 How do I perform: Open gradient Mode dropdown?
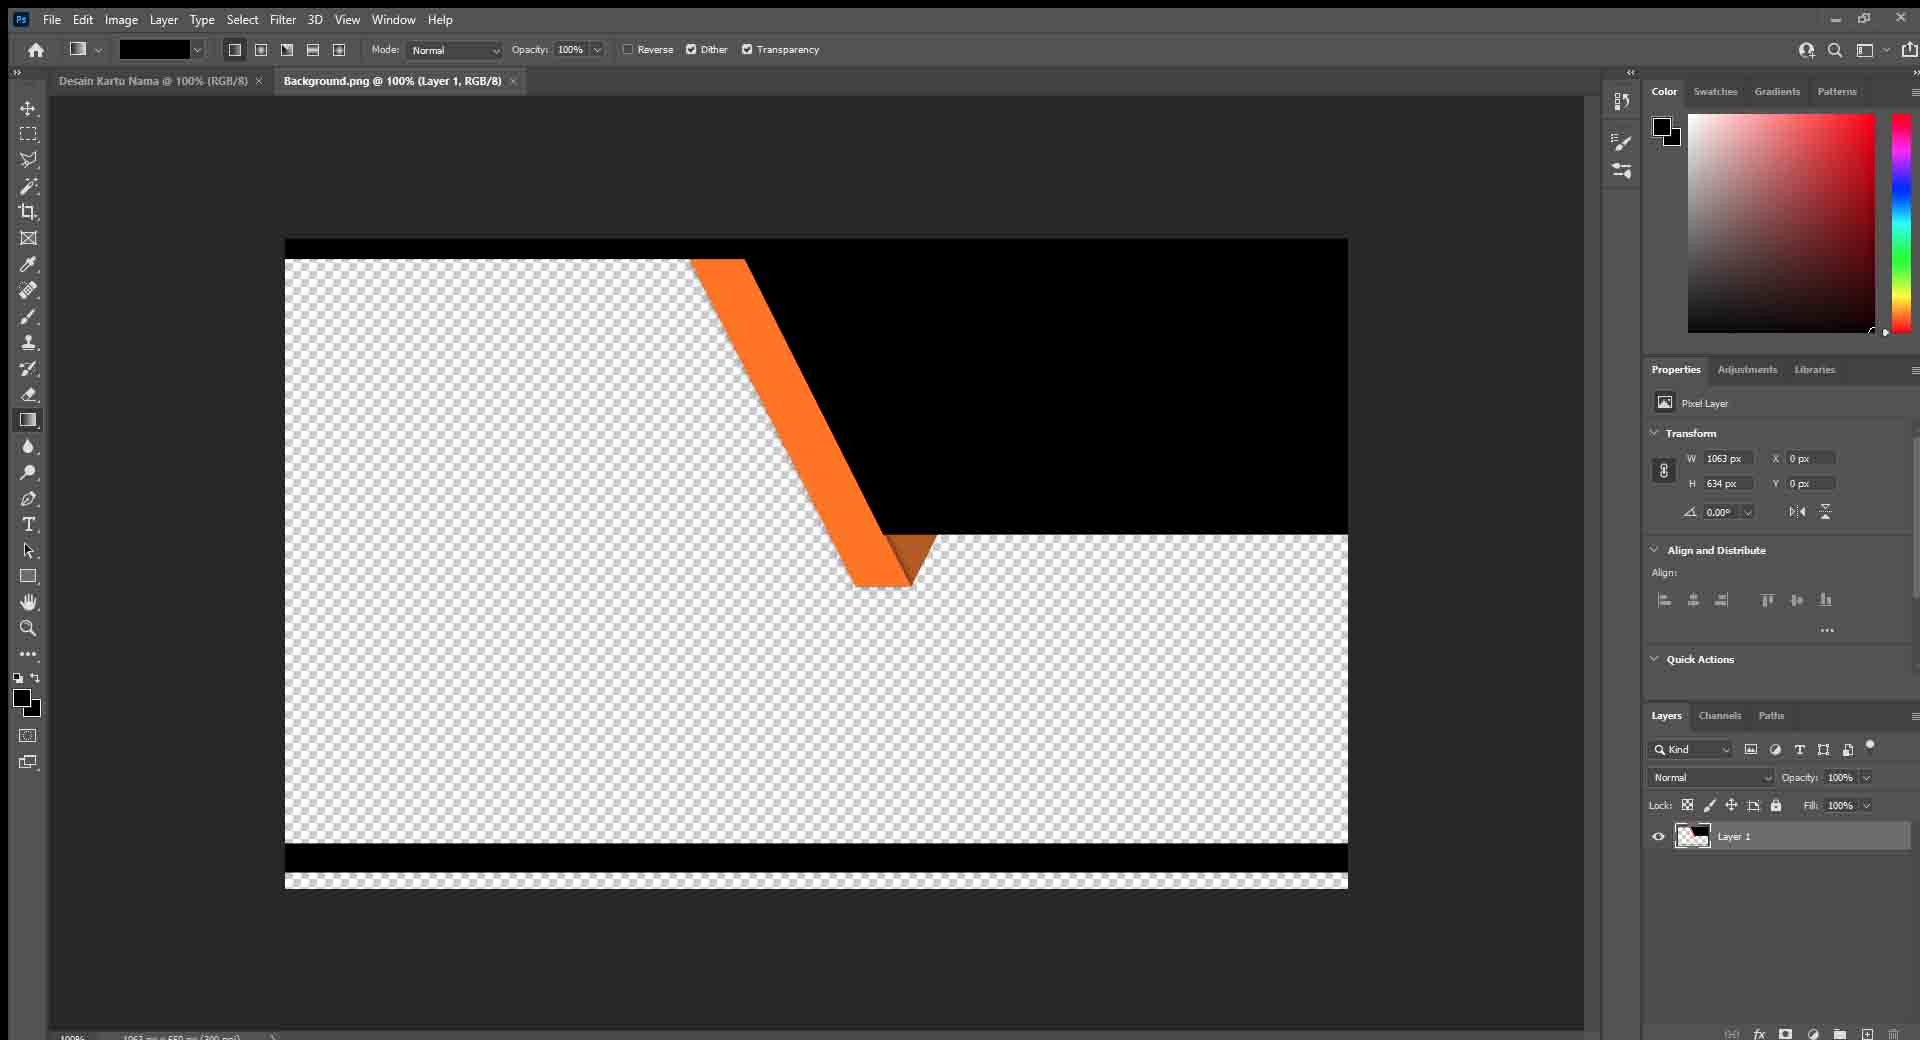455,50
